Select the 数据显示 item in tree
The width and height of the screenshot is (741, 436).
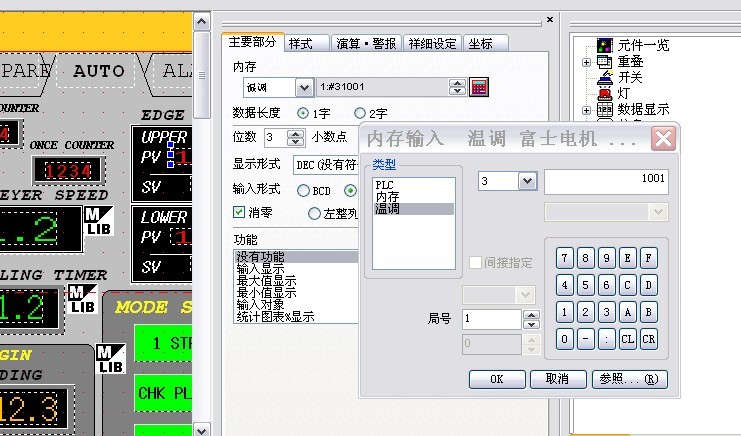point(642,109)
